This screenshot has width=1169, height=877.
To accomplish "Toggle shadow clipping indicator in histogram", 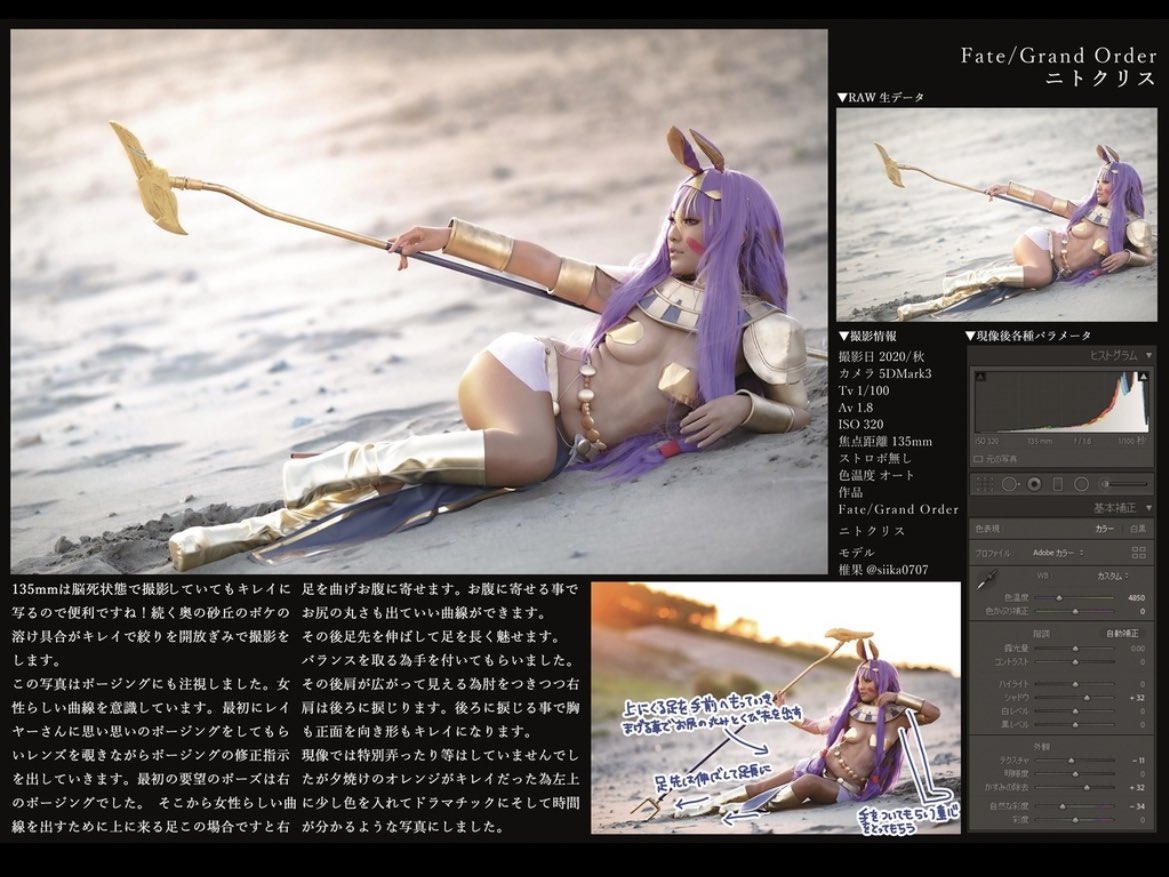I will pos(980,377).
